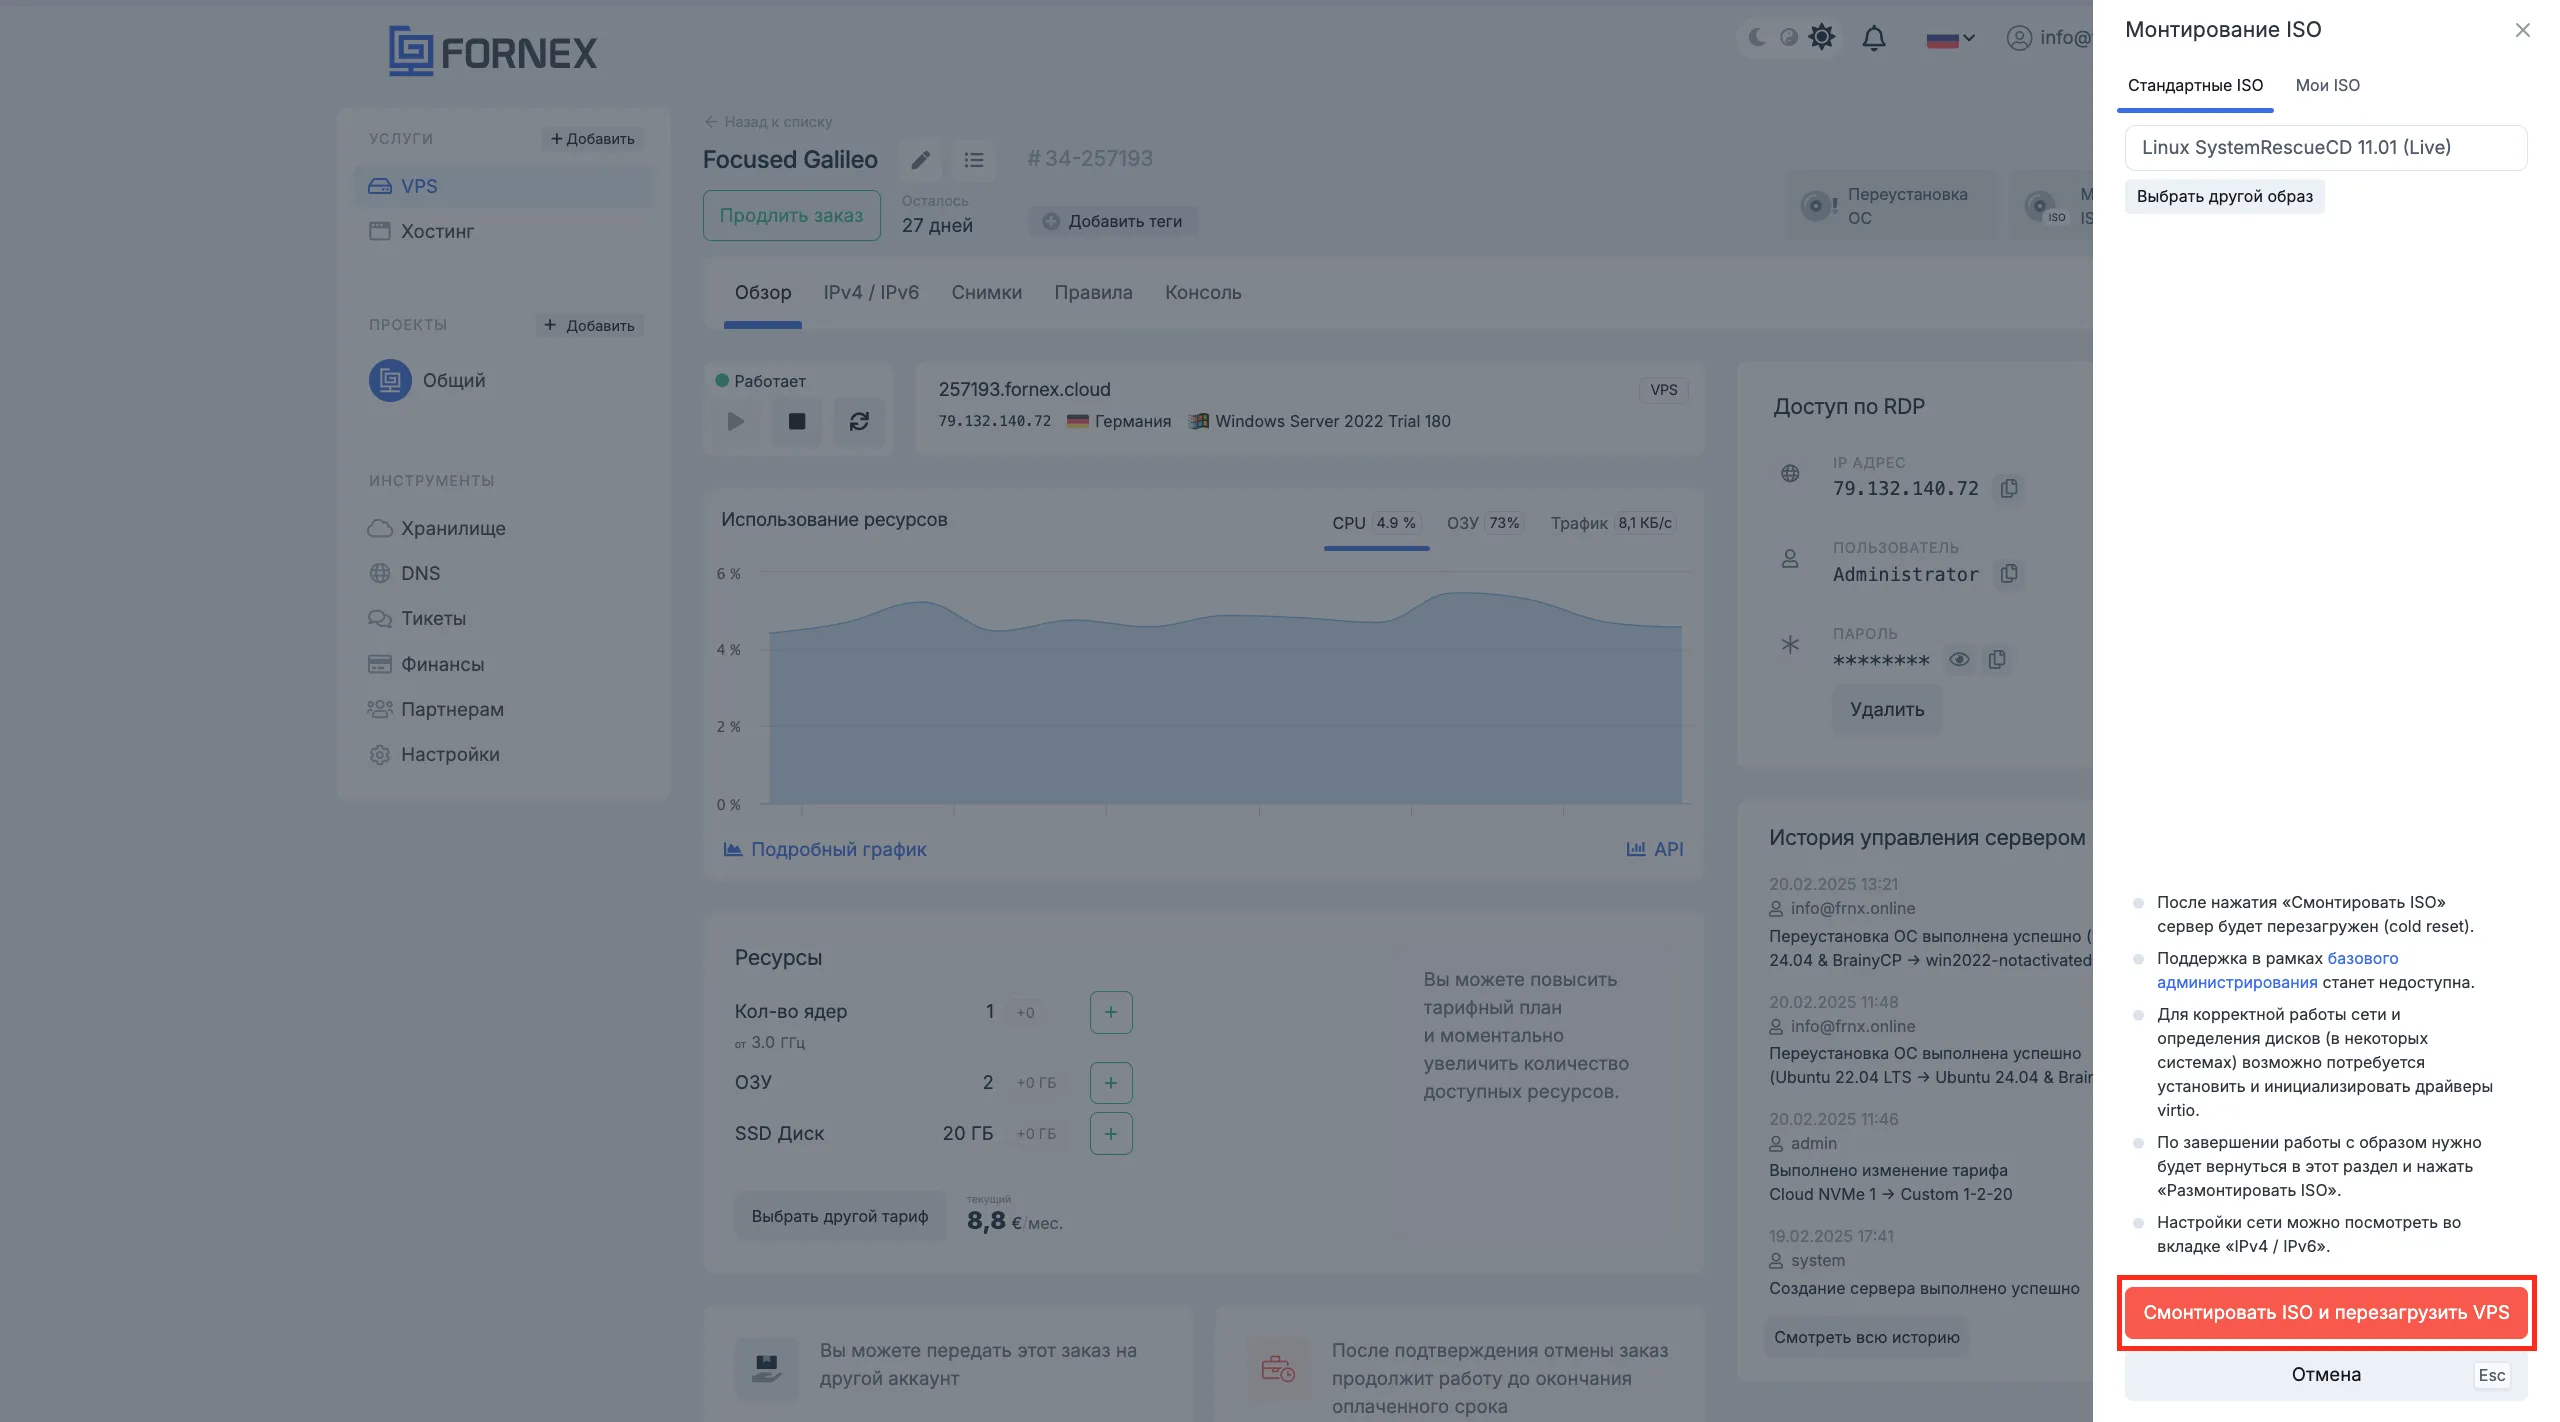Image resolution: width=2560 pixels, height=1422 pixels.
Task: Click the transfer order icon
Action: coord(766,1367)
